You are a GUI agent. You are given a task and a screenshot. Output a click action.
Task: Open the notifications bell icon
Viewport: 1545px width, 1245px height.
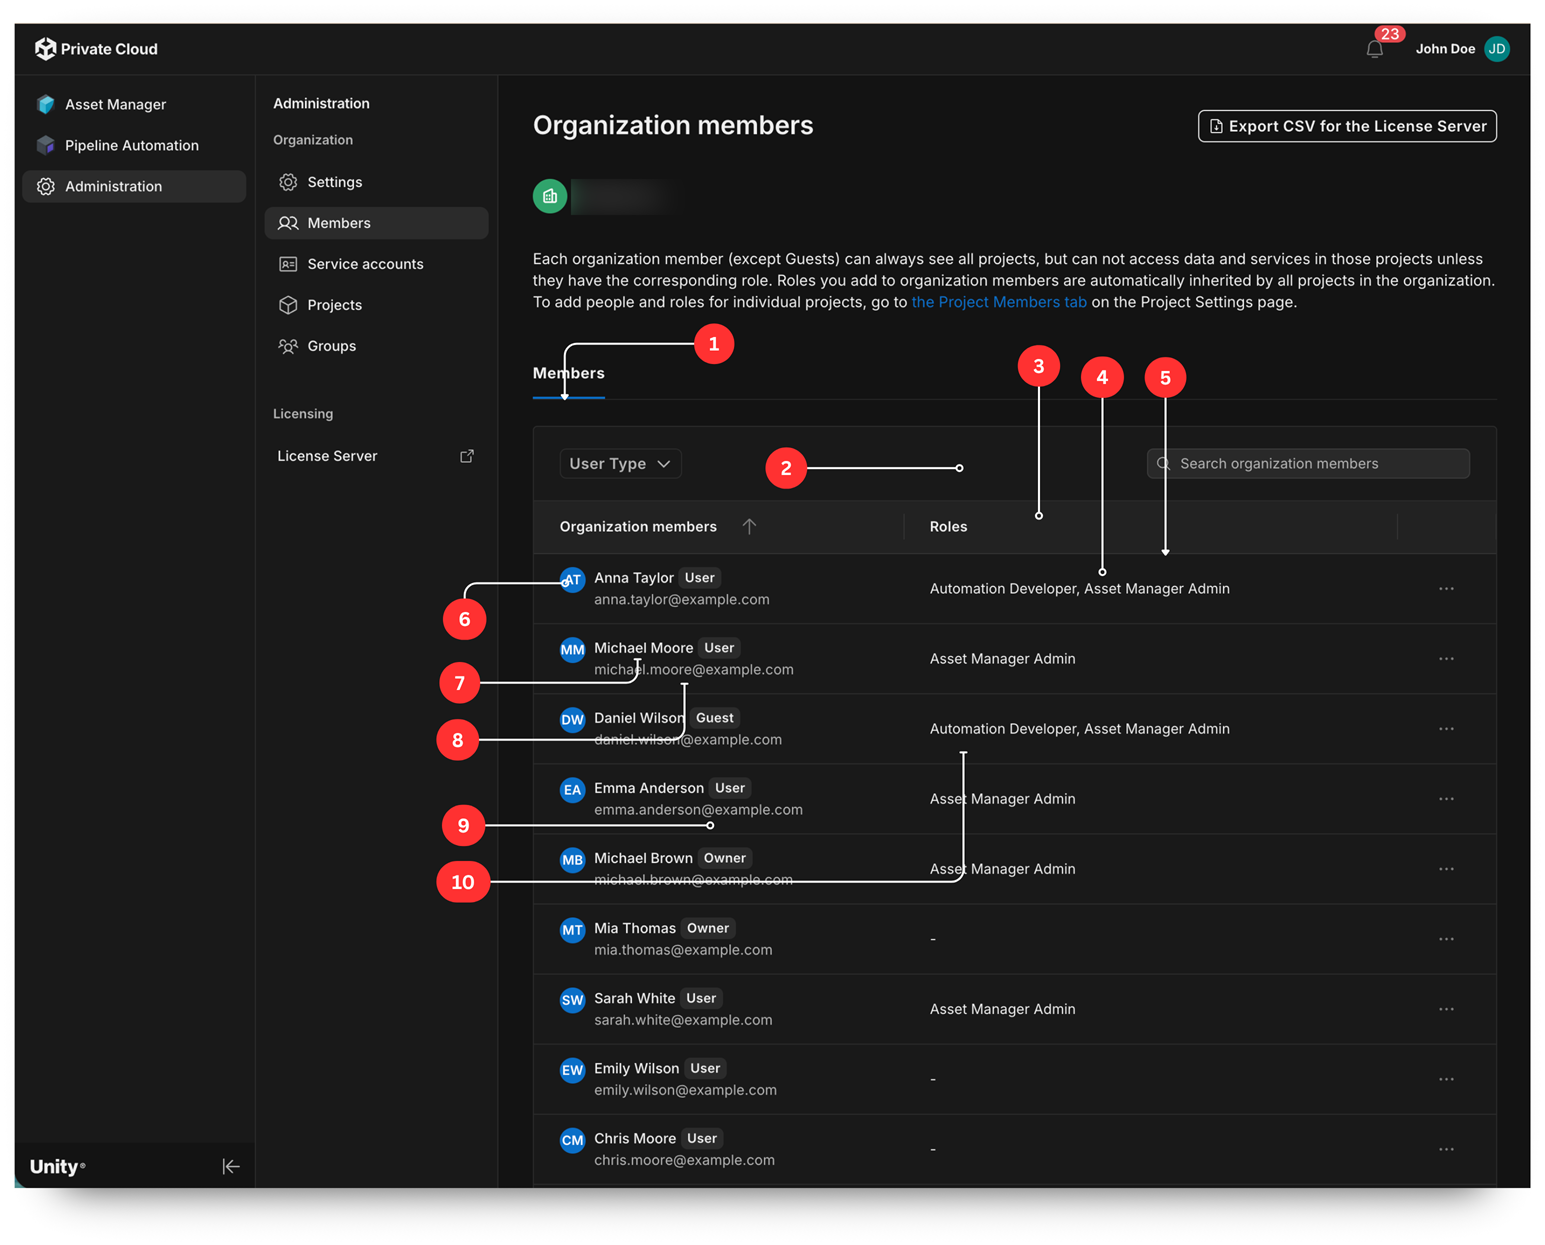click(1375, 49)
